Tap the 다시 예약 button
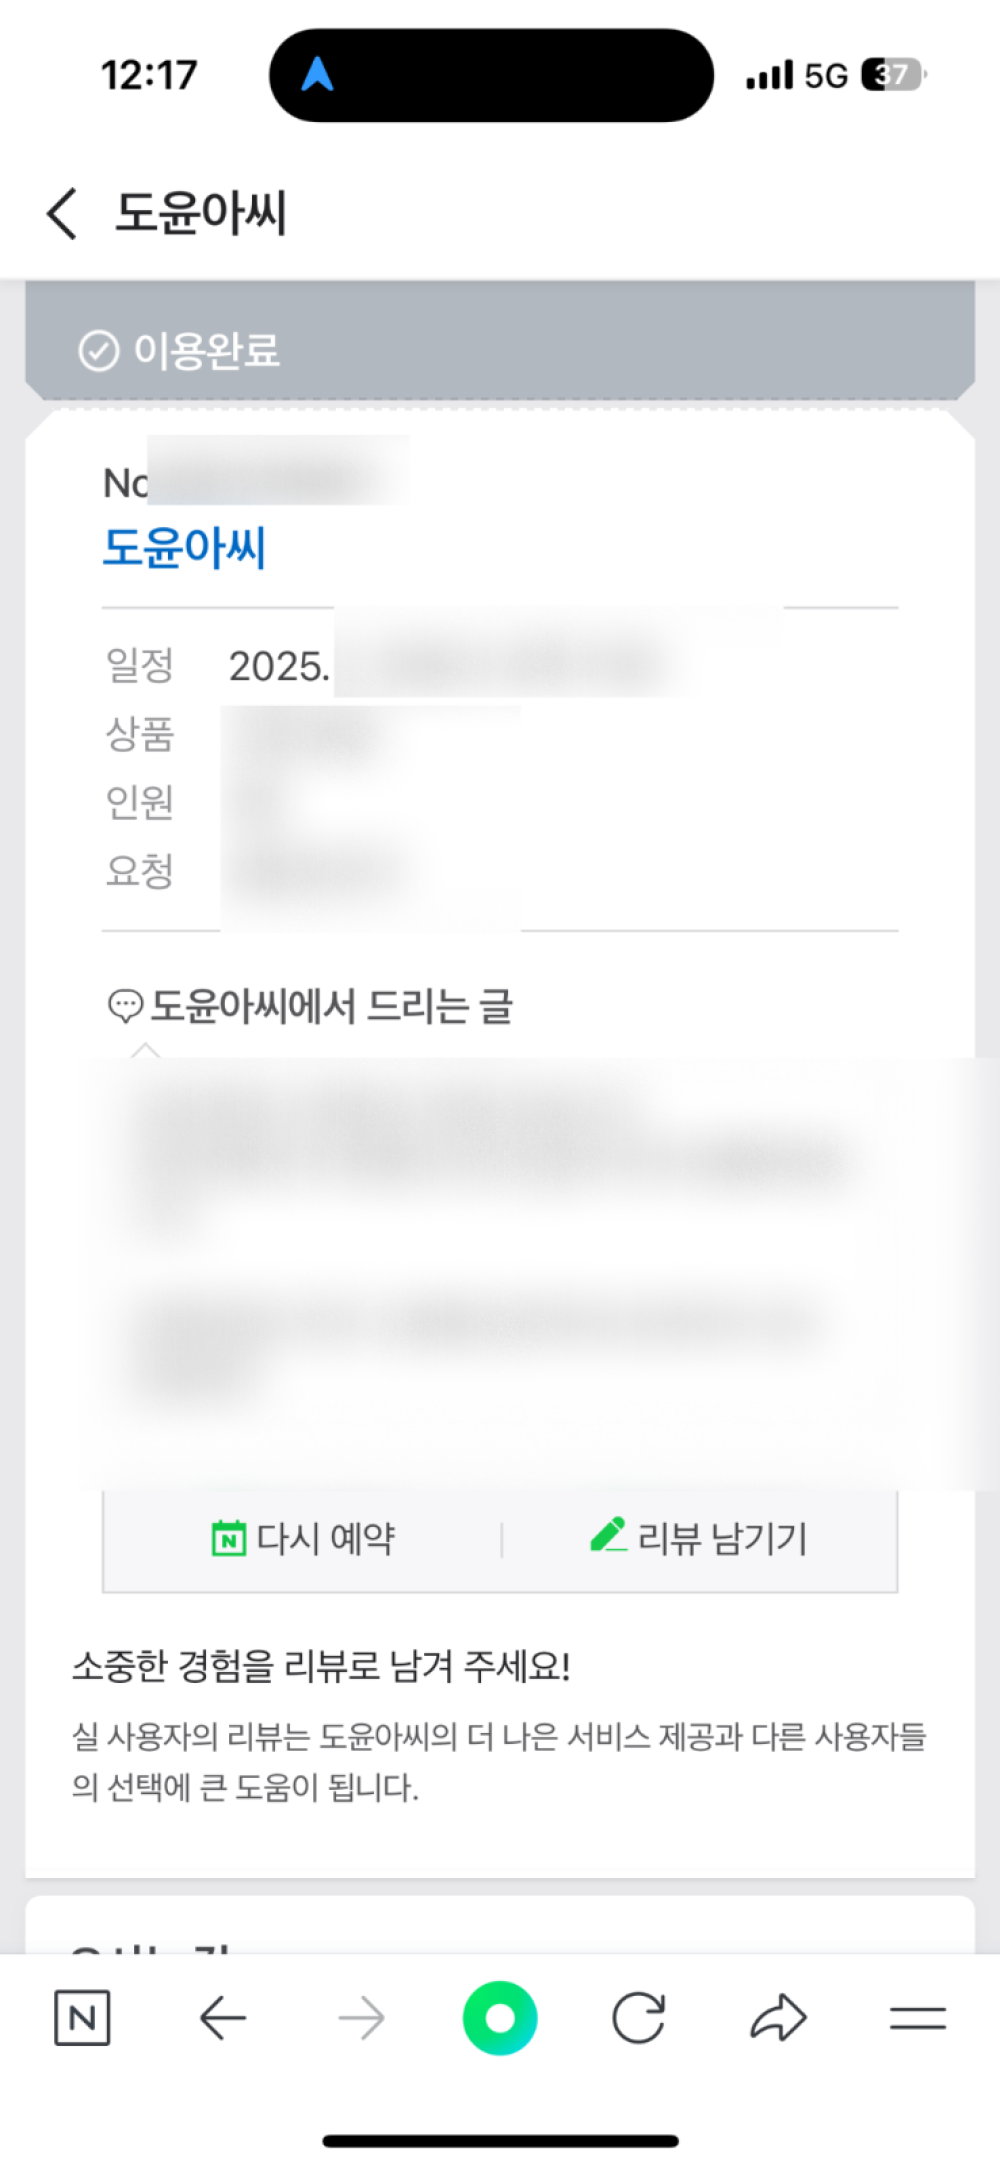This screenshot has height=2168, width=1000. point(303,1539)
